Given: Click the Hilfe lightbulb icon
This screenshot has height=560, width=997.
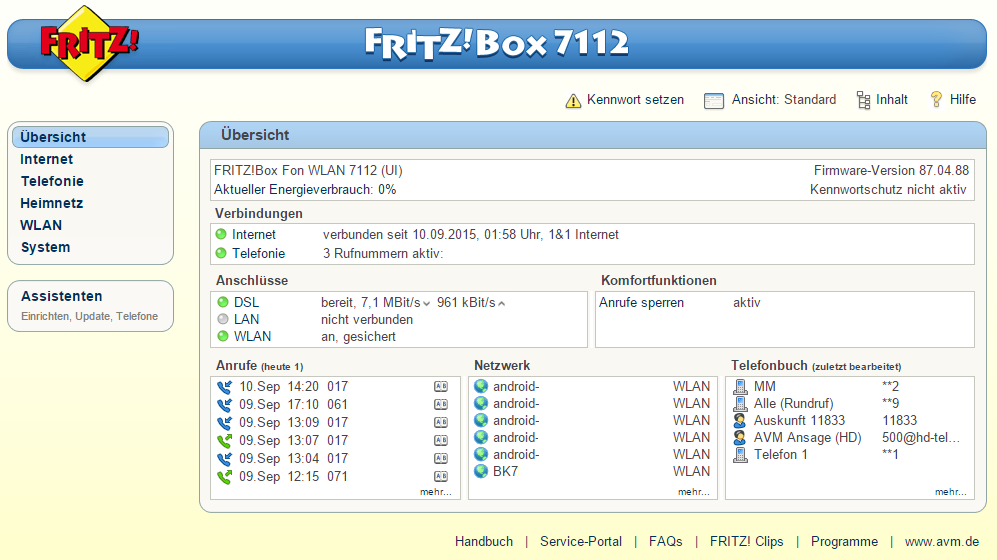Looking at the screenshot, I should pos(936,100).
